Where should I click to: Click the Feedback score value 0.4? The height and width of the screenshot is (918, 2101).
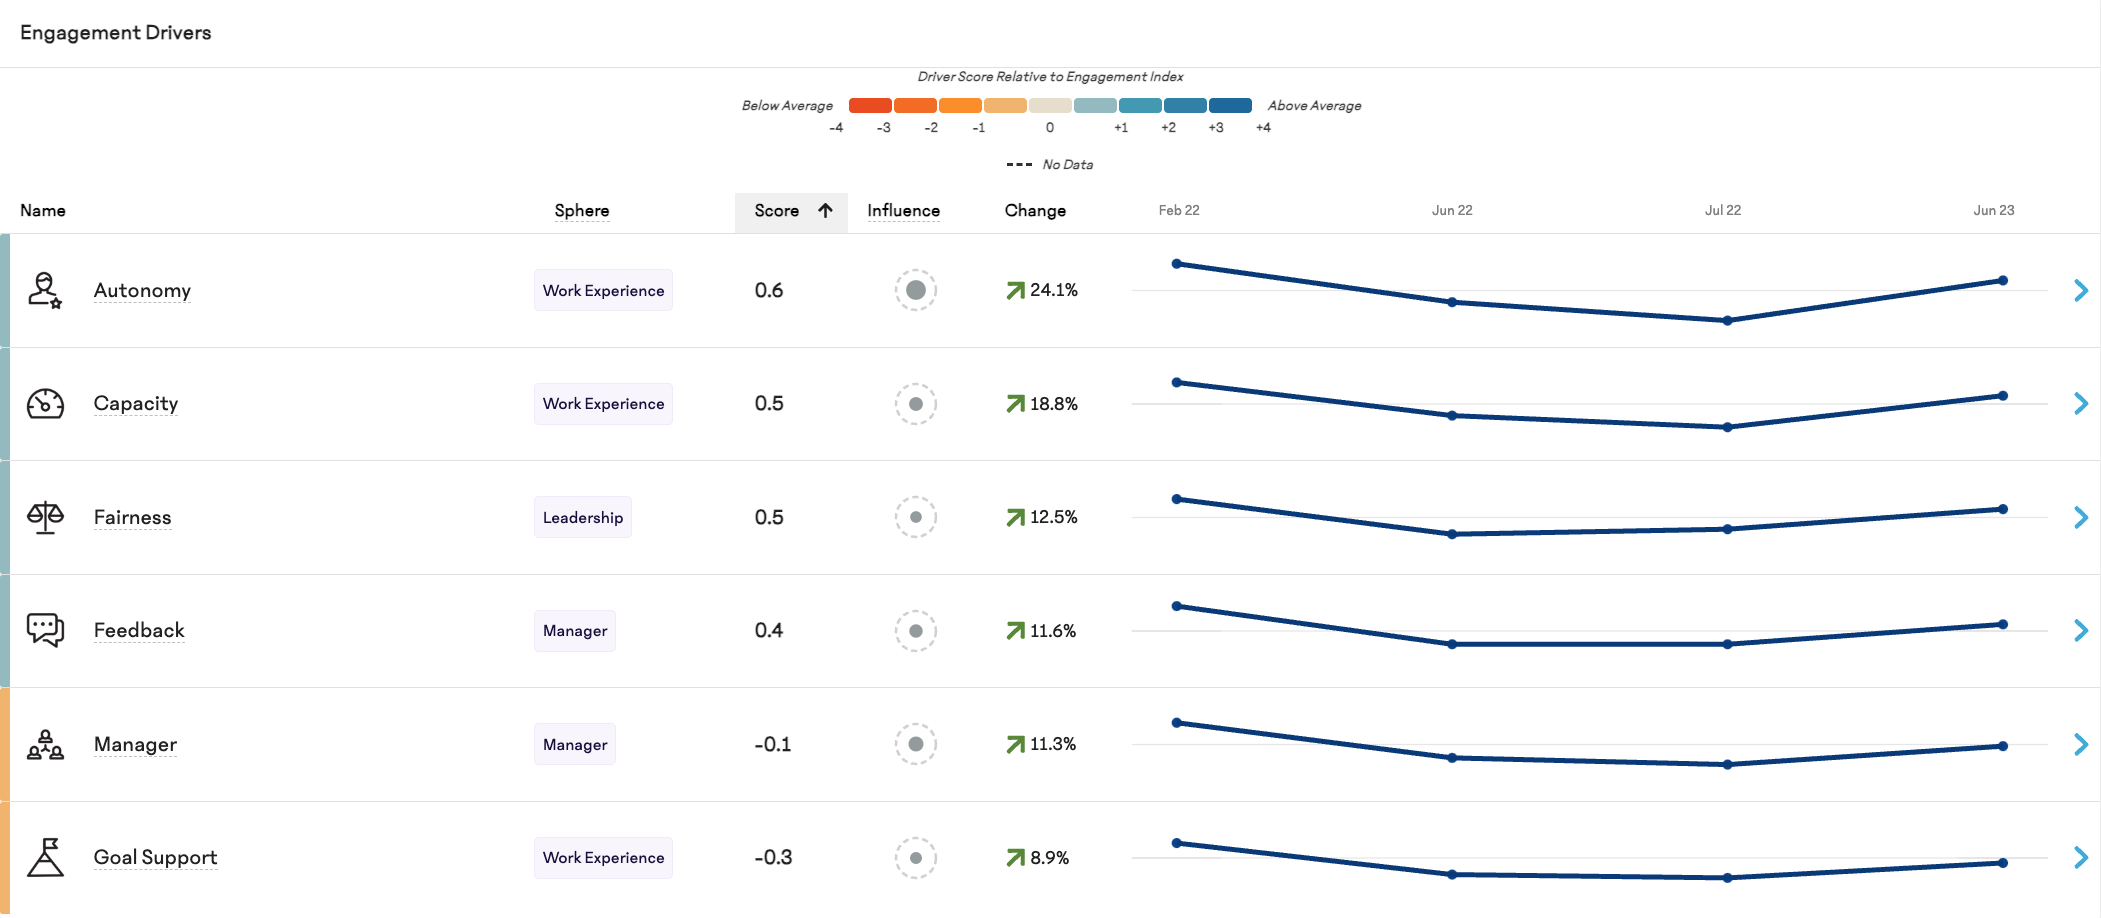769,631
